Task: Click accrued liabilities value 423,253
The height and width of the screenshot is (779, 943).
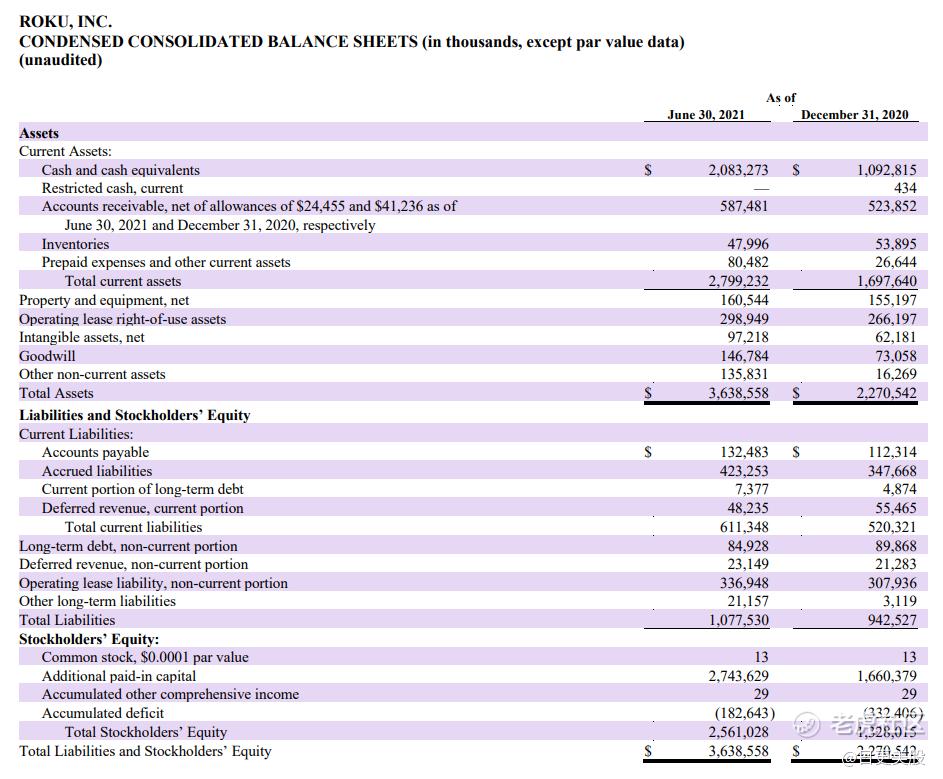Action: click(x=744, y=471)
